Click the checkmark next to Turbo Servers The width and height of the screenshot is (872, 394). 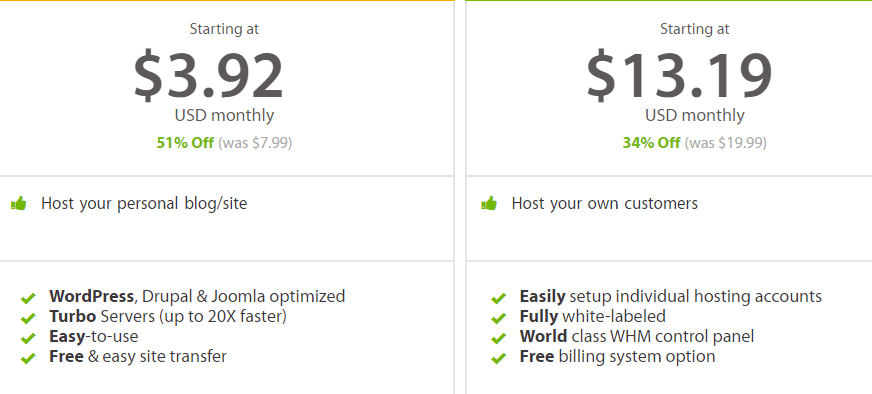[x=28, y=318]
